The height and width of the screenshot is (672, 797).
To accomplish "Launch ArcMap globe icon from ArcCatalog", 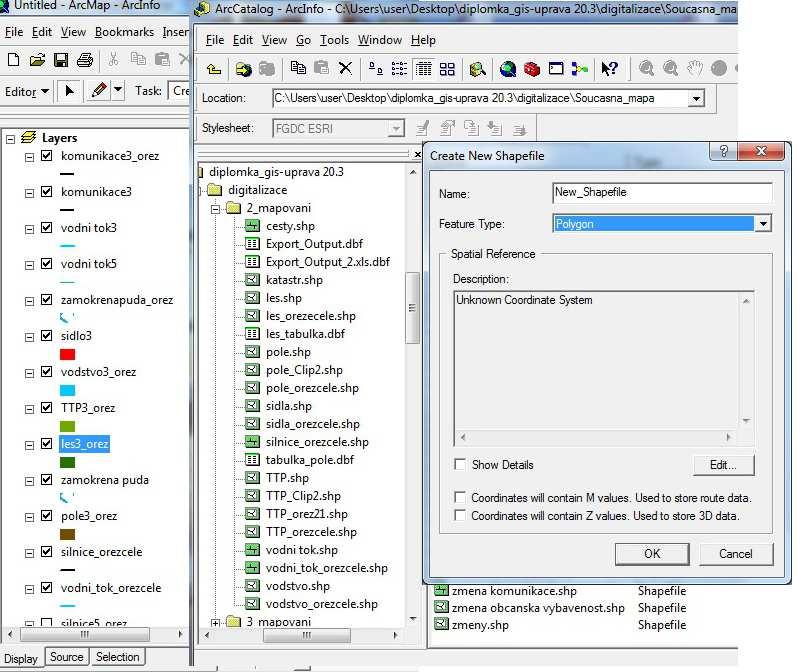I will [508, 68].
